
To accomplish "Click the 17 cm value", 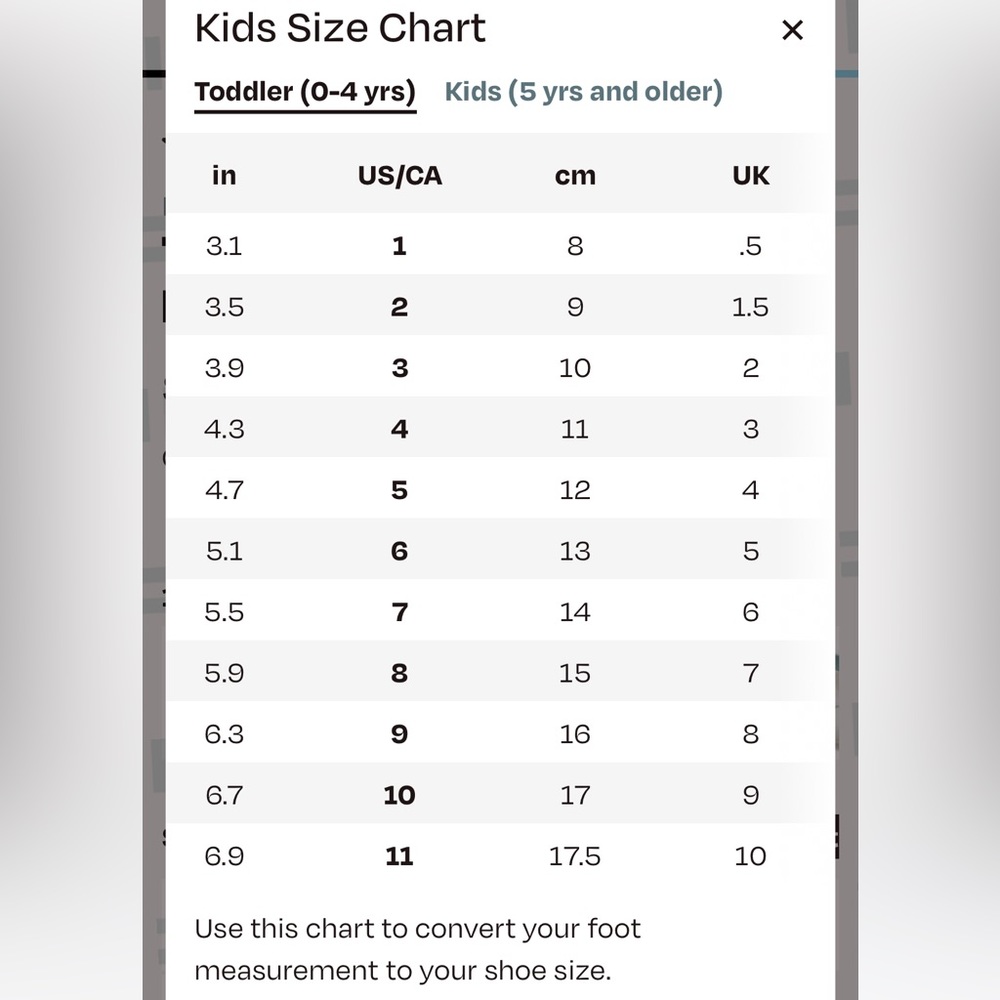I will click(x=574, y=795).
